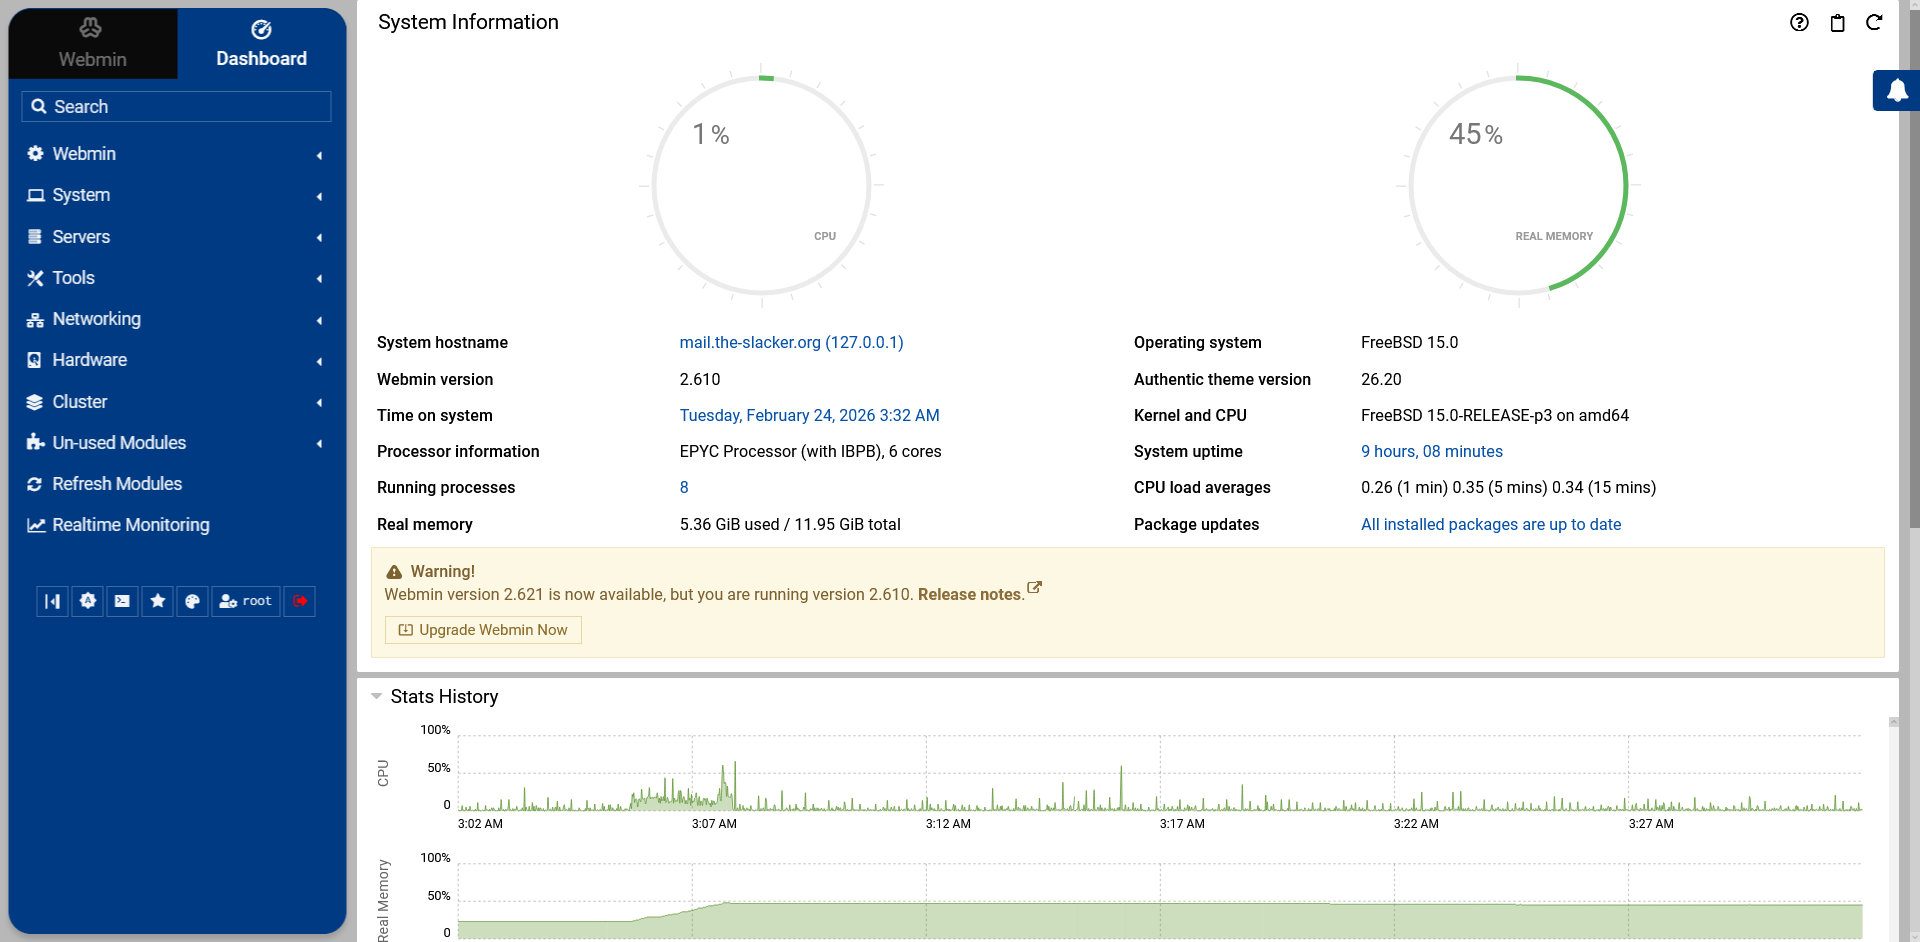
Task: Open the help question mark icon
Action: (1799, 22)
